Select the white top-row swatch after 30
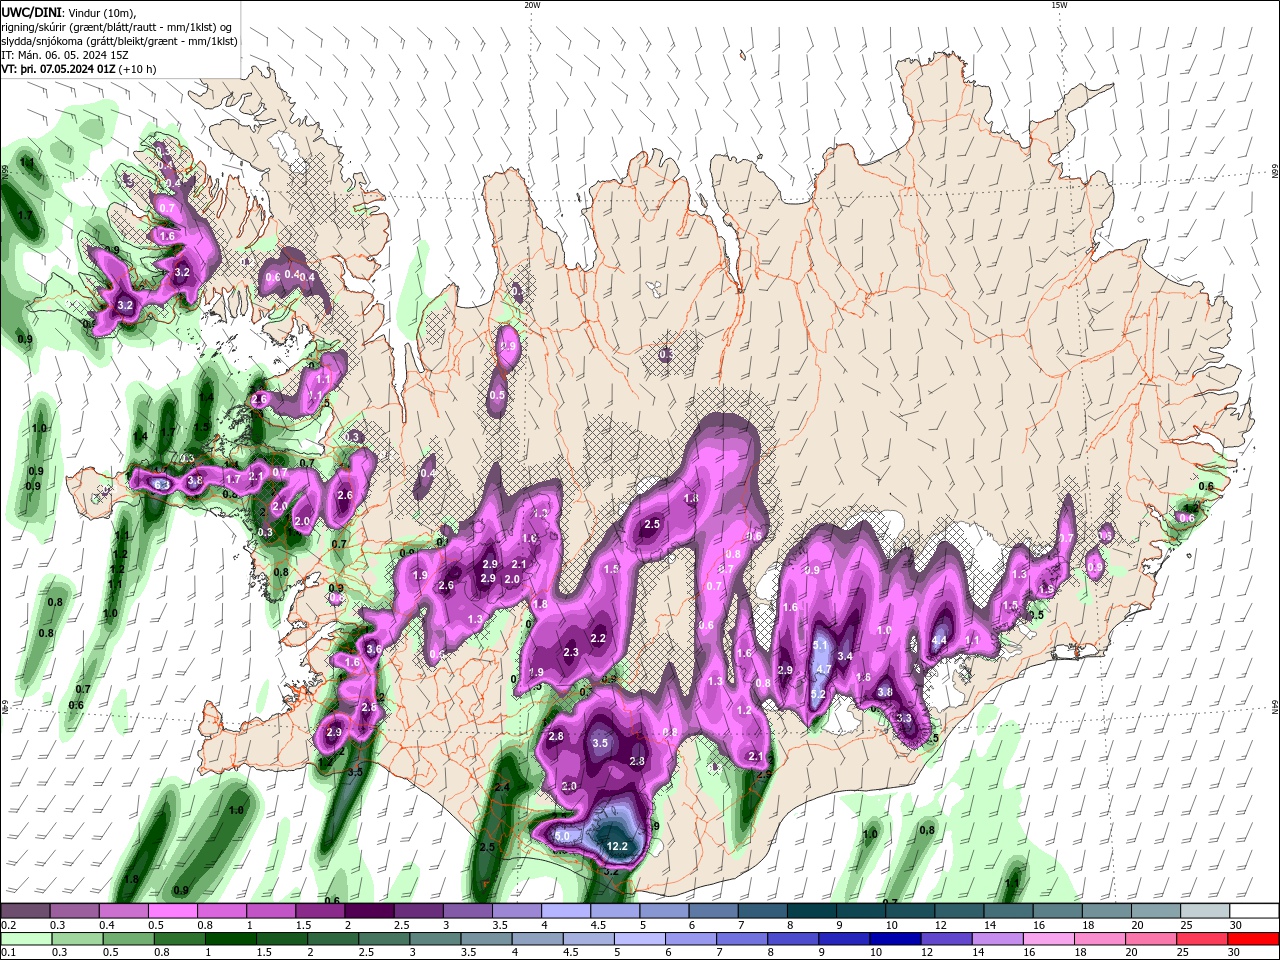 pyautogui.click(x=1255, y=911)
